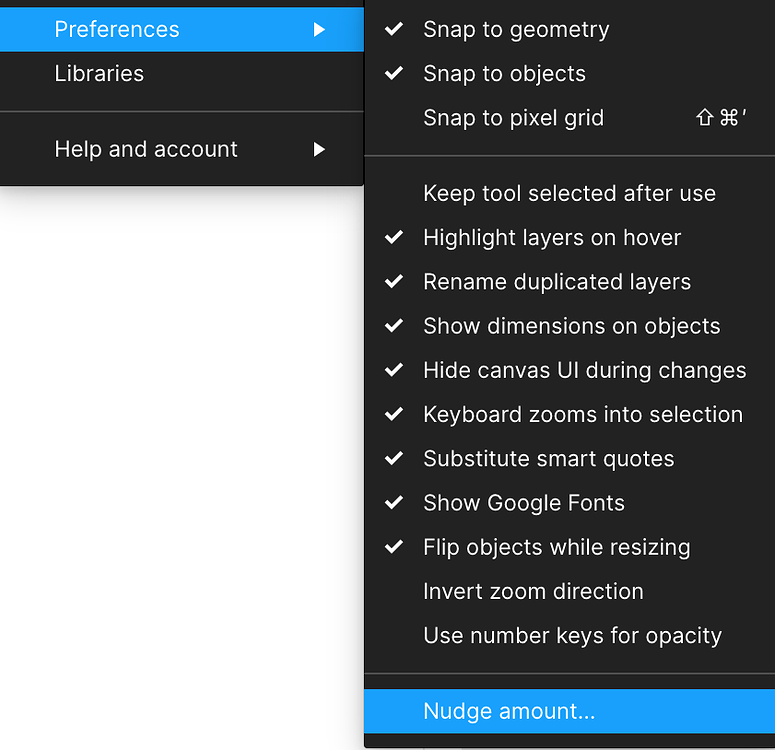The width and height of the screenshot is (775, 750).
Task: Toggle Snap to objects off
Action: pyautogui.click(x=504, y=74)
